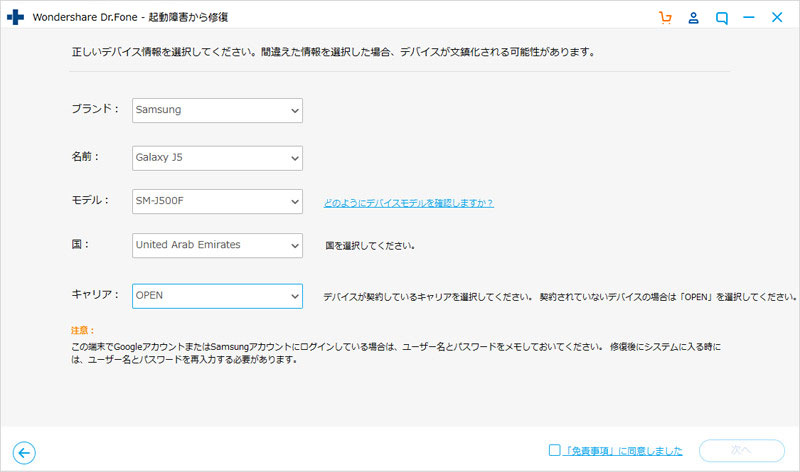Open the 免責事項 disclaimer link
This screenshot has height=472, width=800.
(x=622, y=451)
